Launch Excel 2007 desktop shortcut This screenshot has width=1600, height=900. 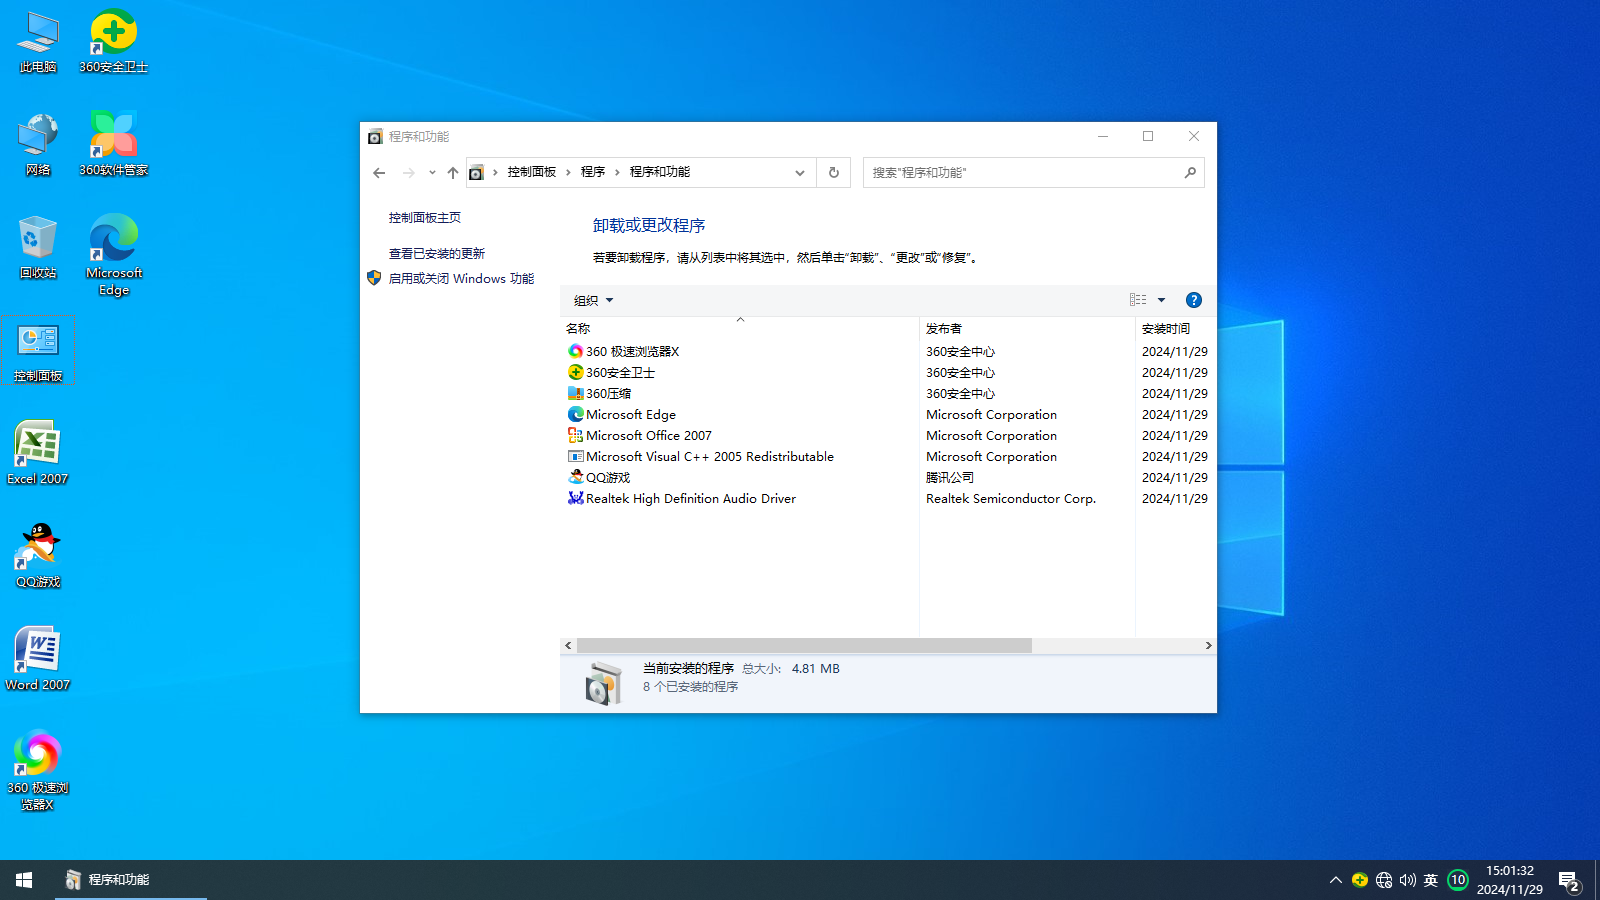coord(38,455)
